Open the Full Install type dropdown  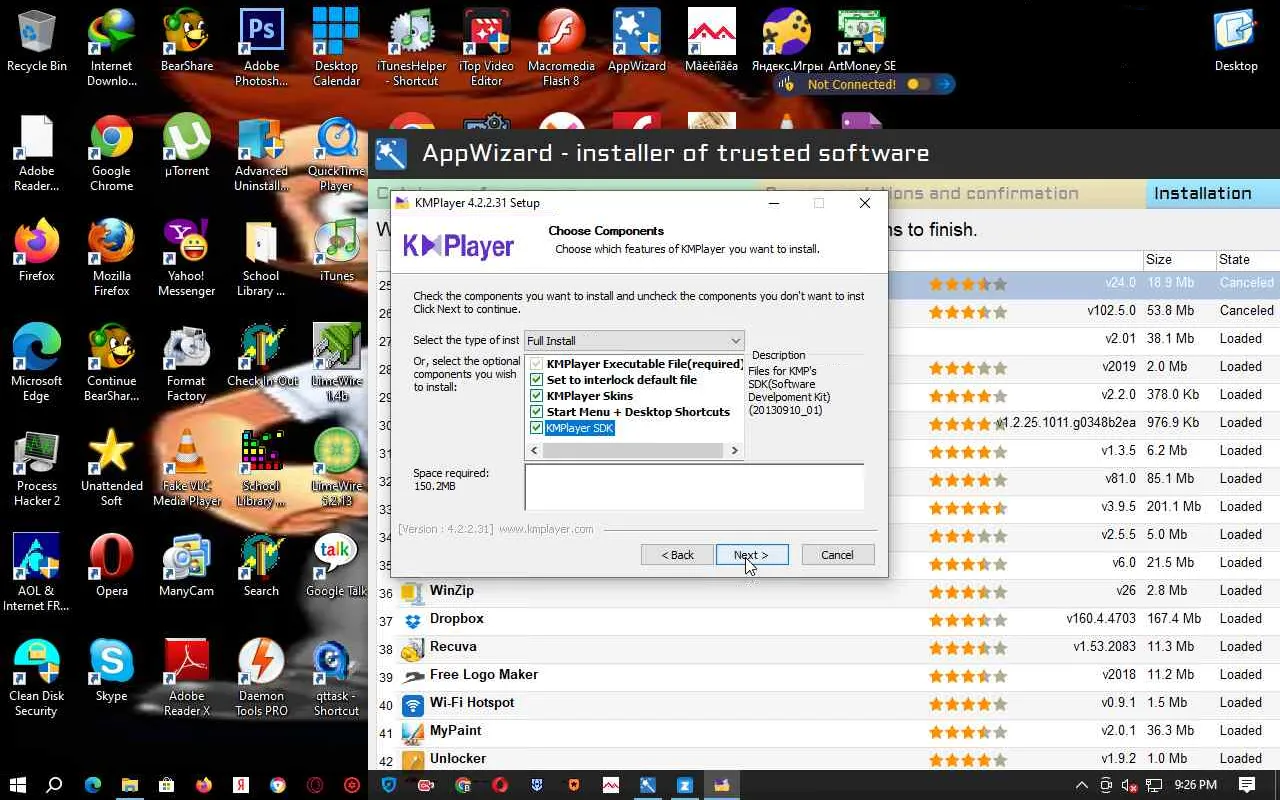point(634,341)
